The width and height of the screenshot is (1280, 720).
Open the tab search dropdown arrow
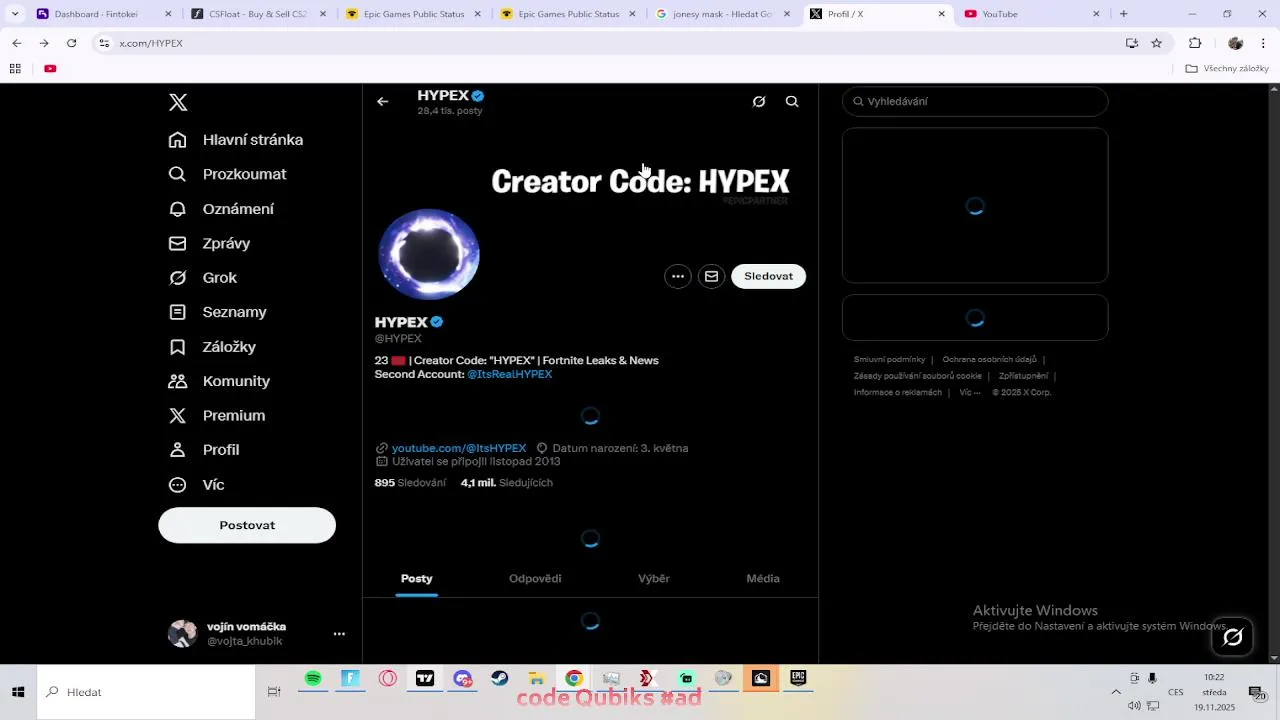pos(14,14)
